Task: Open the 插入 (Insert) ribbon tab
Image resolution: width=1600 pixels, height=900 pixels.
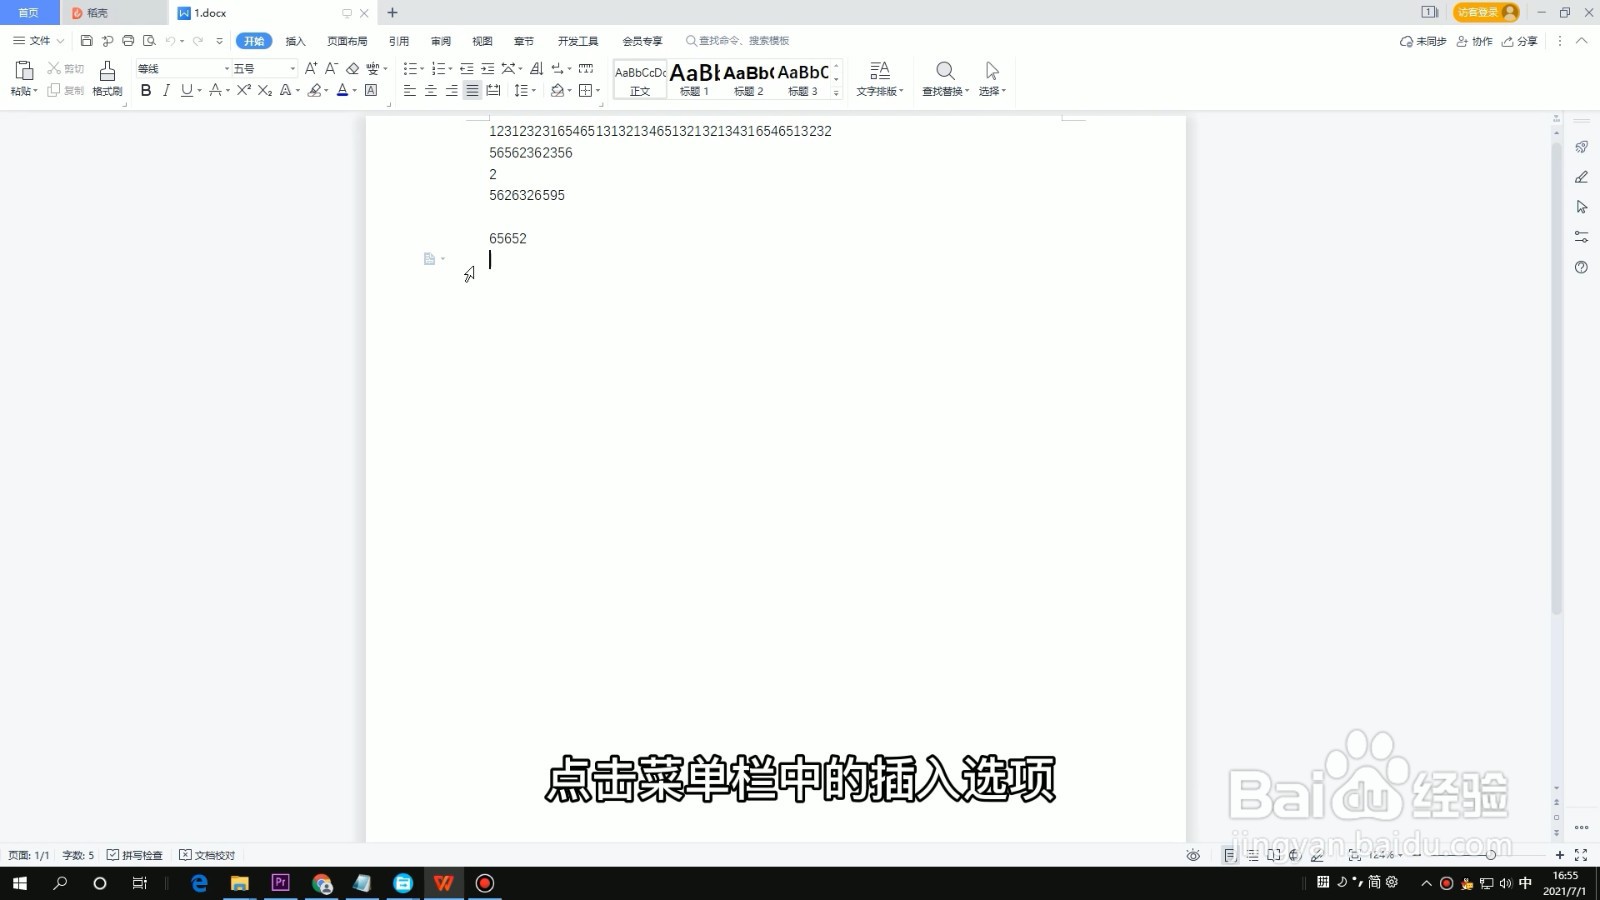Action: [295, 41]
